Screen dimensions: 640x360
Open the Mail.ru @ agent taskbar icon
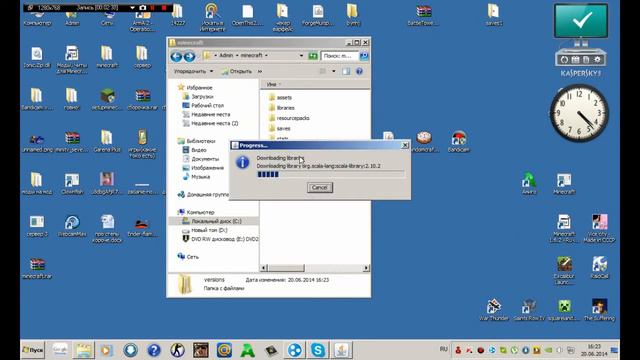pos(224,350)
